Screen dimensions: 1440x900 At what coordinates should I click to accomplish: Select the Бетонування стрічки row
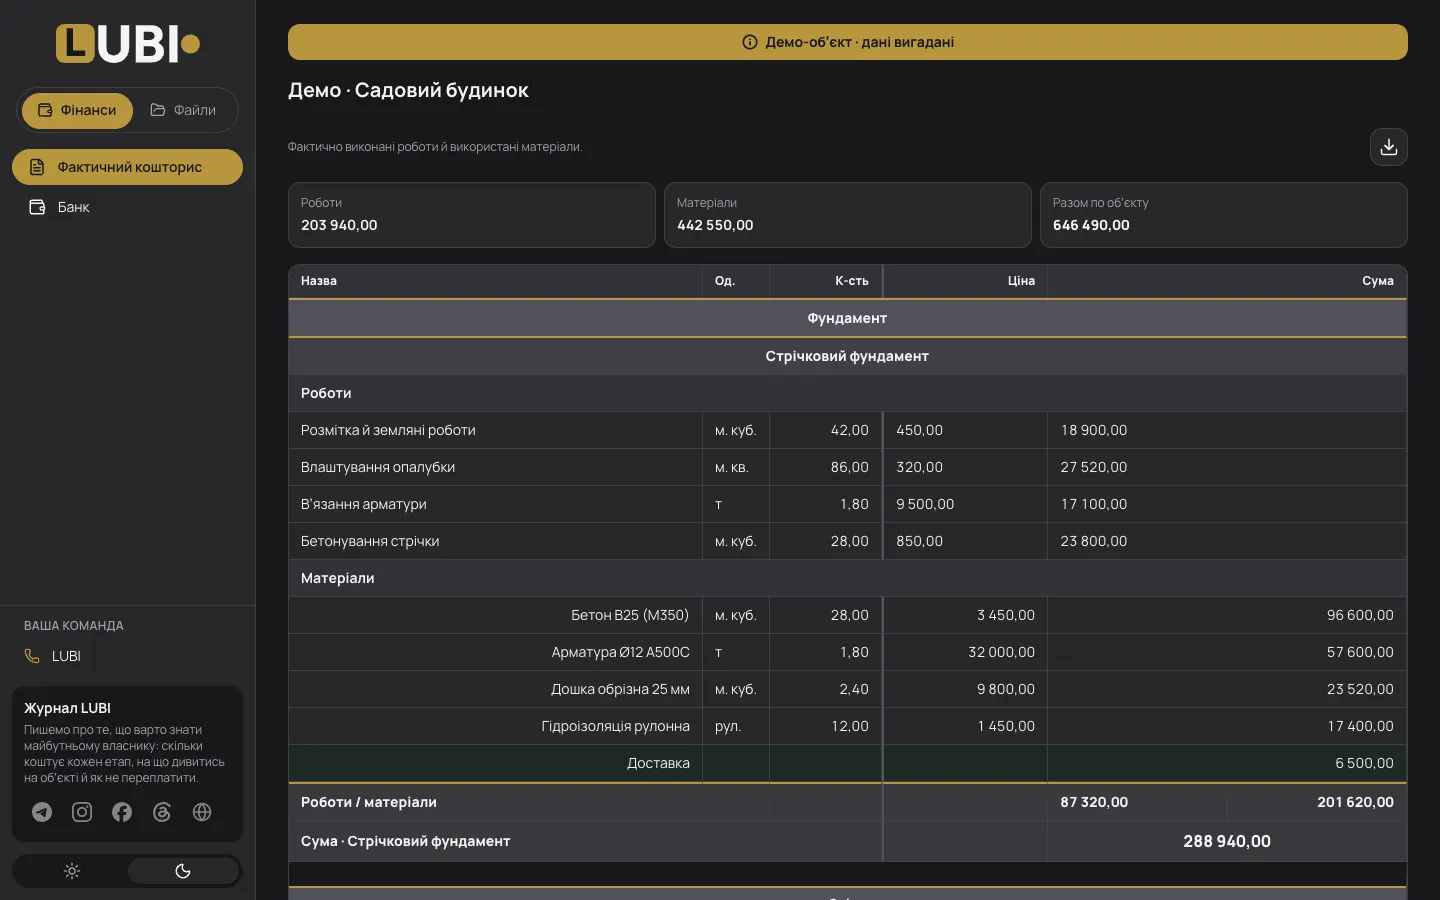[847, 541]
